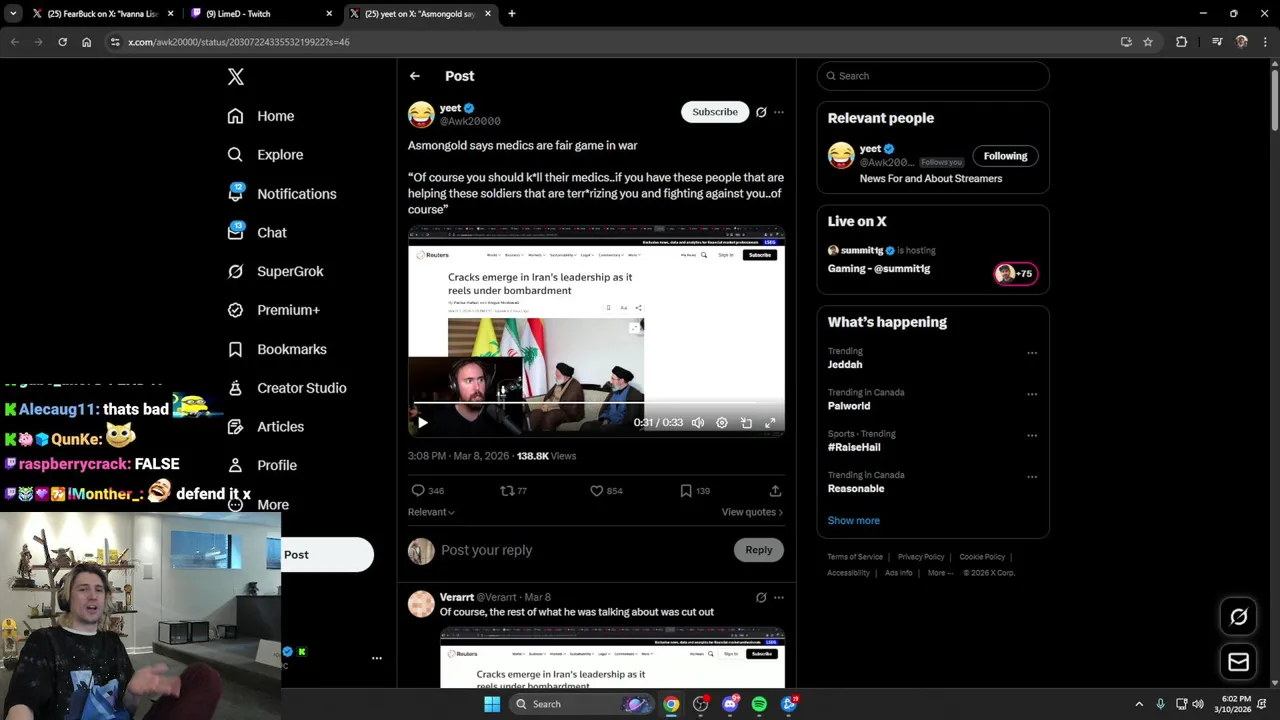Click the Grok icon beside Subscribe

click(761, 112)
